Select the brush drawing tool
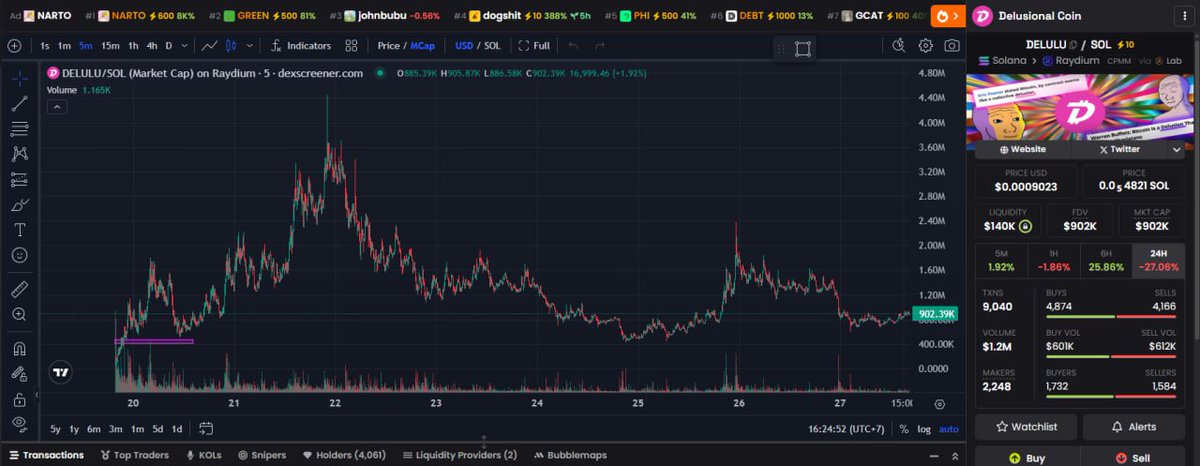1200x466 pixels. (x=19, y=205)
